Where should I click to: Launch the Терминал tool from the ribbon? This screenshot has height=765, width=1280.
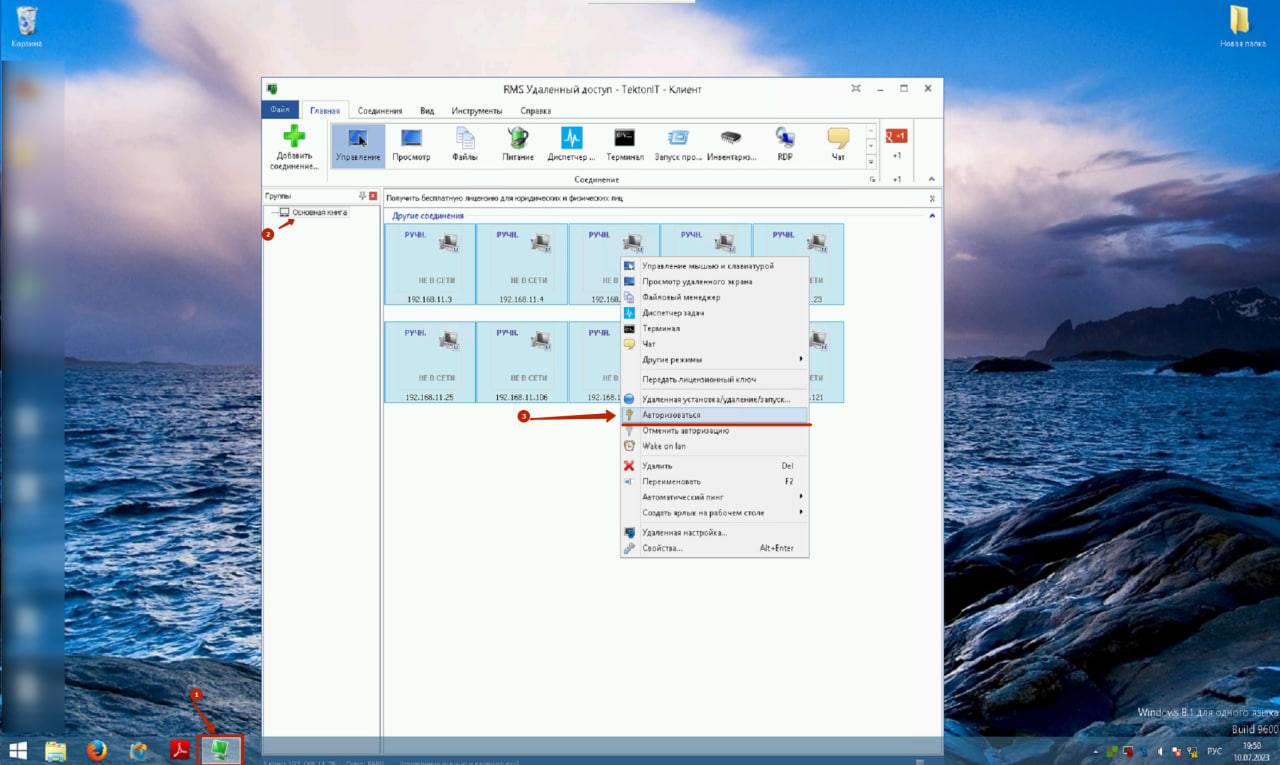point(624,138)
